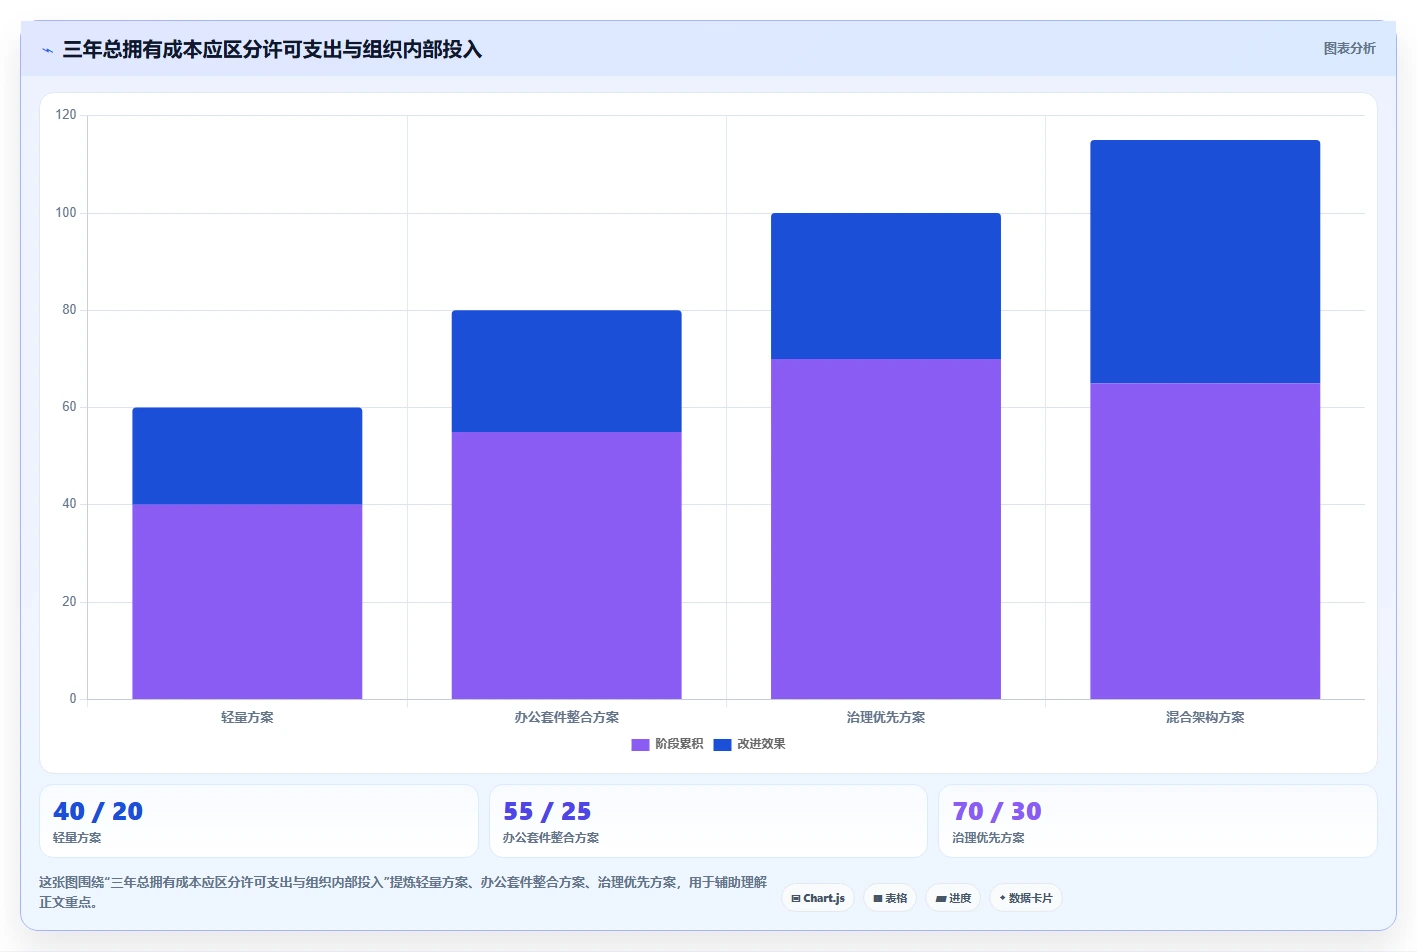Screen dimensions: 1417x952
Task: Toggle the 阶段累积 purple legend swatch
Action: tap(641, 744)
